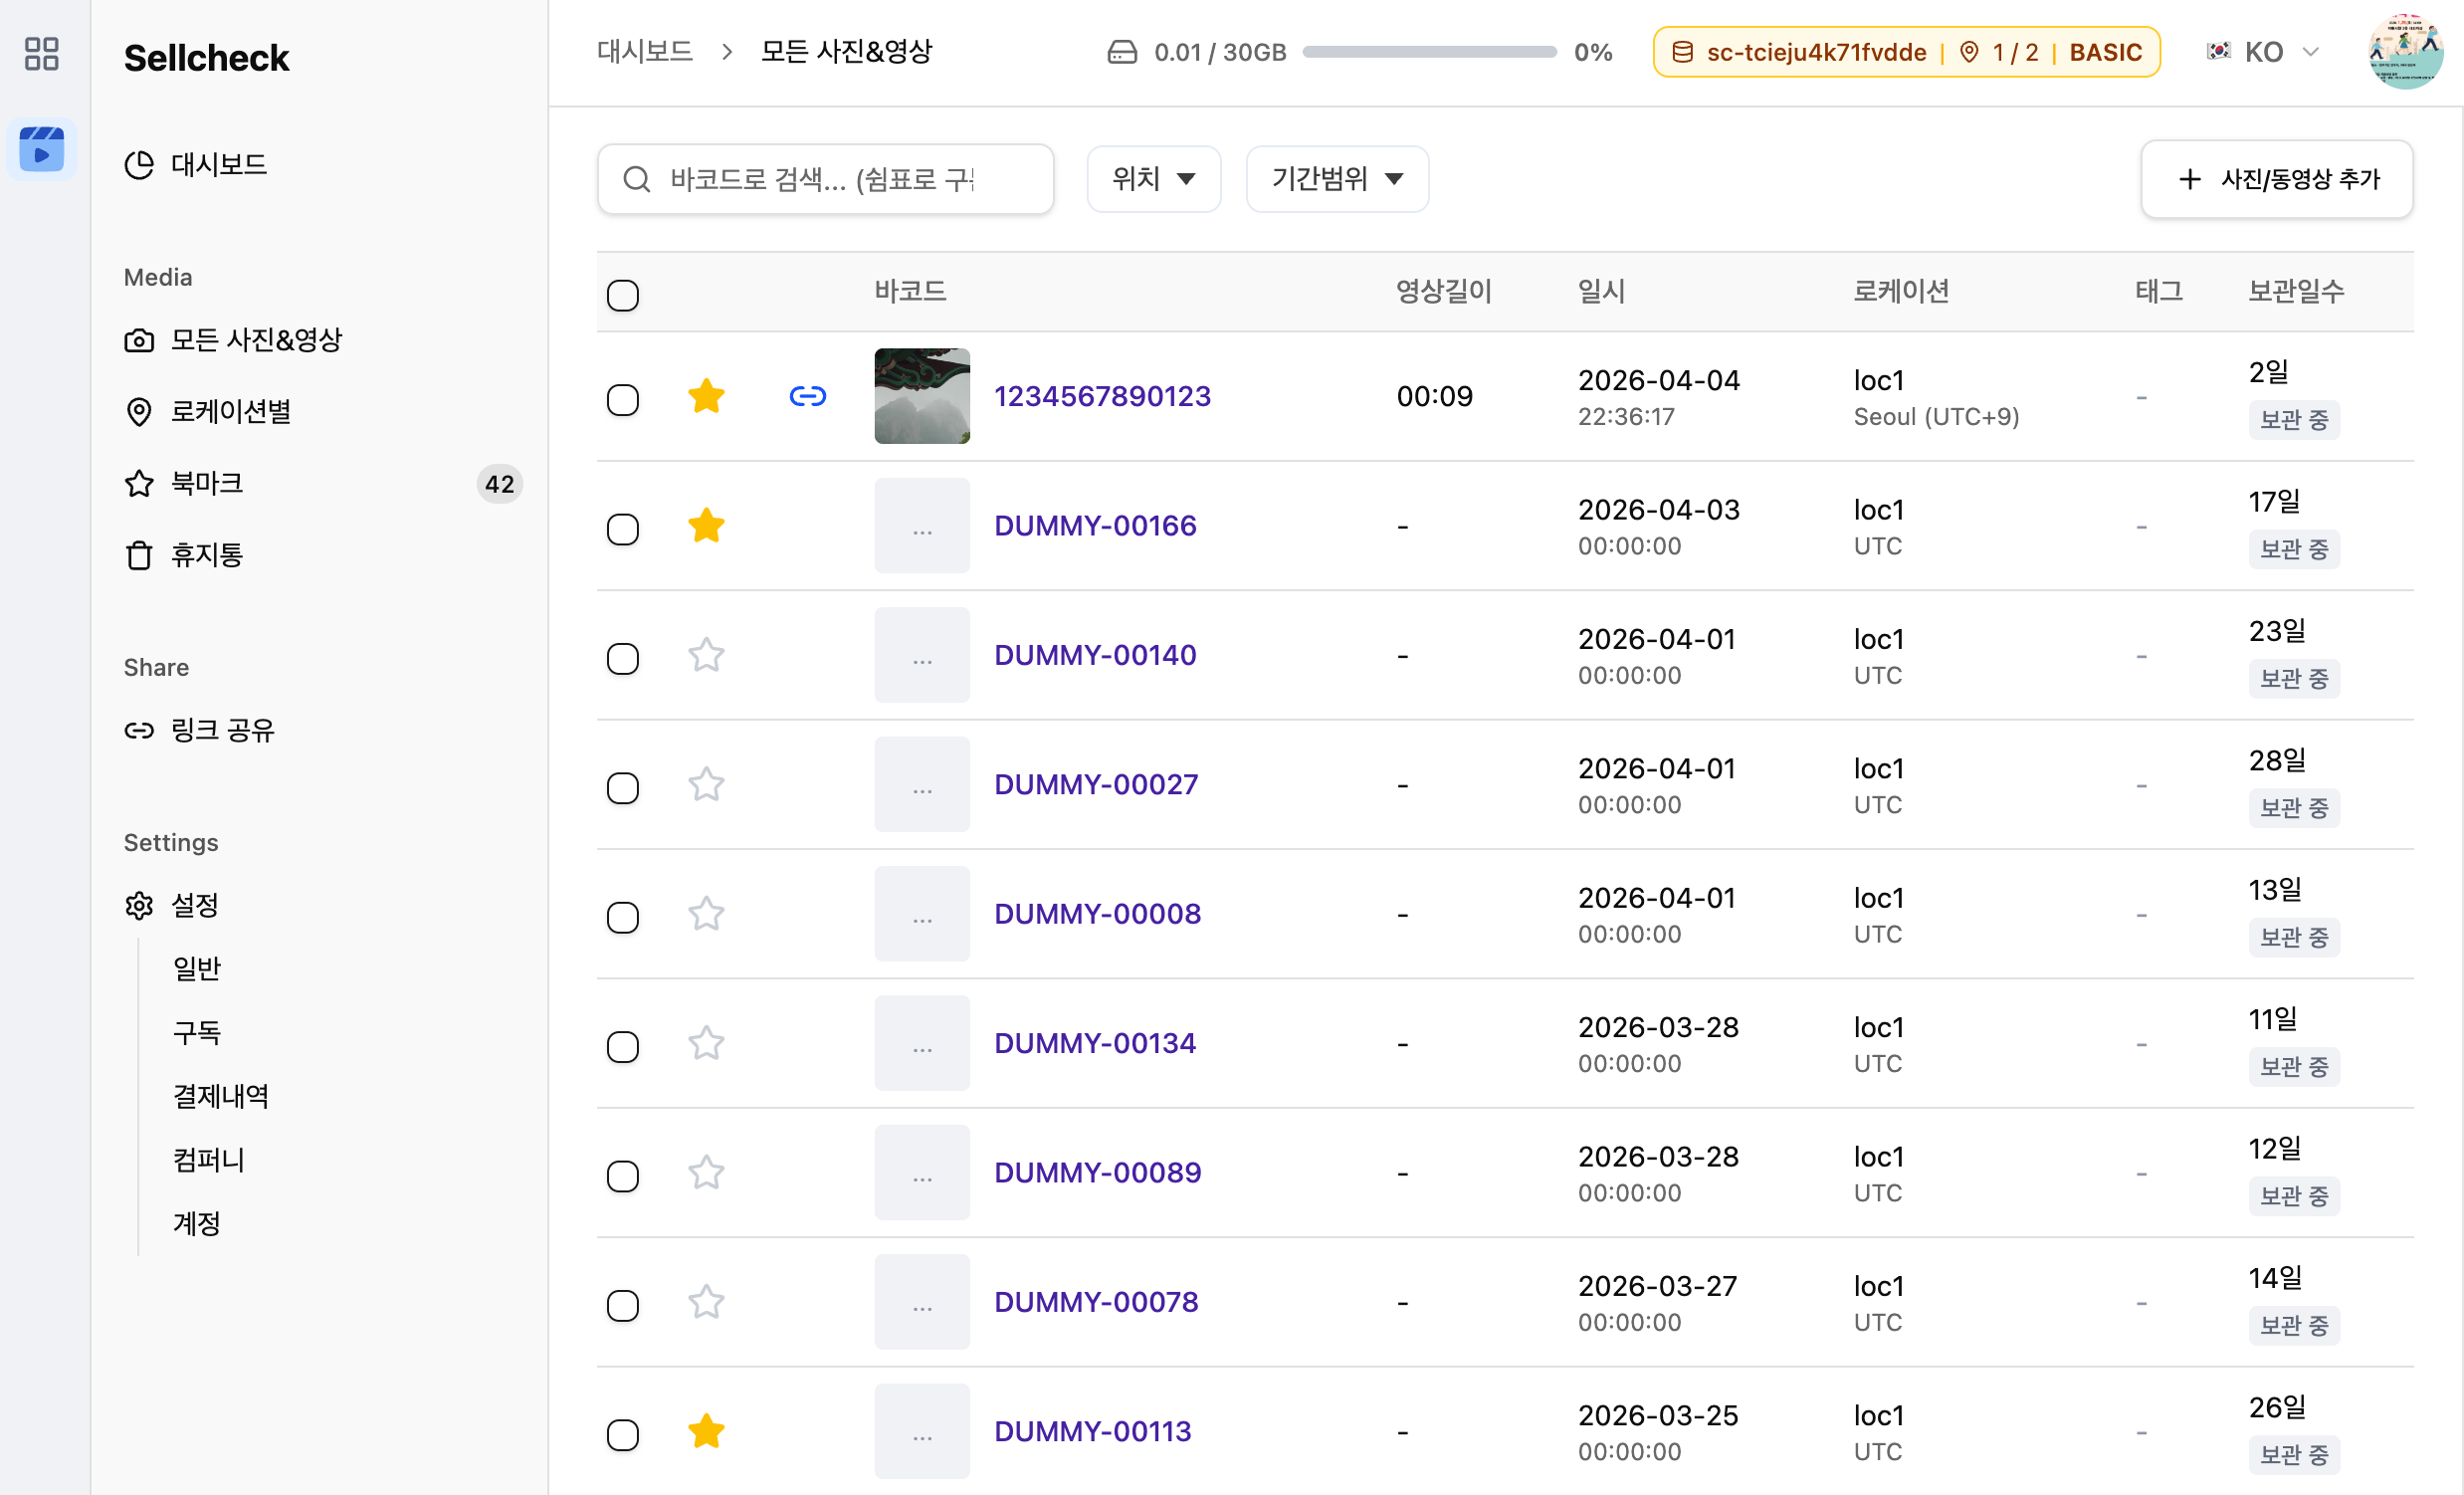2464x1495 pixels.
Task: Open the 설정 gear icon
Action: click(x=139, y=905)
